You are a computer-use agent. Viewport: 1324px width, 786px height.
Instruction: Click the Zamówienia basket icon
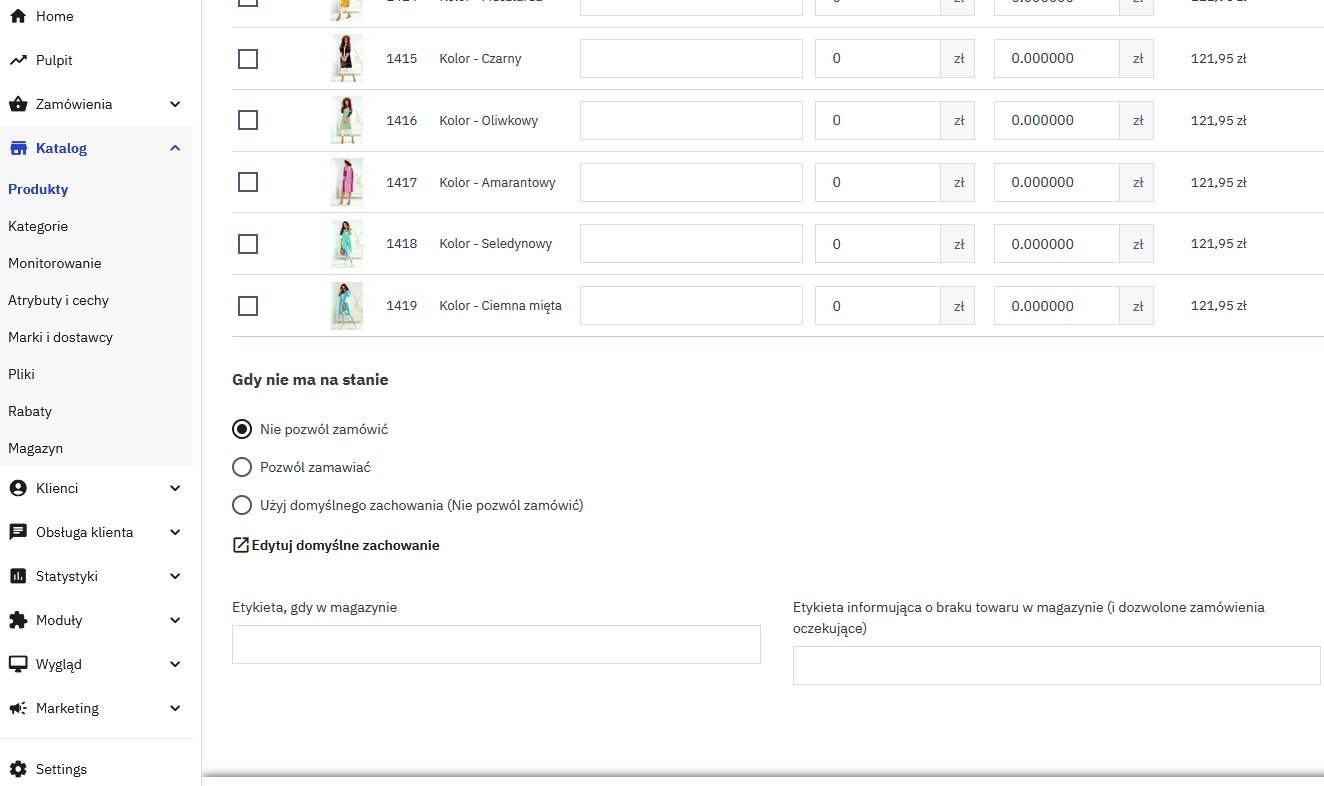17,104
